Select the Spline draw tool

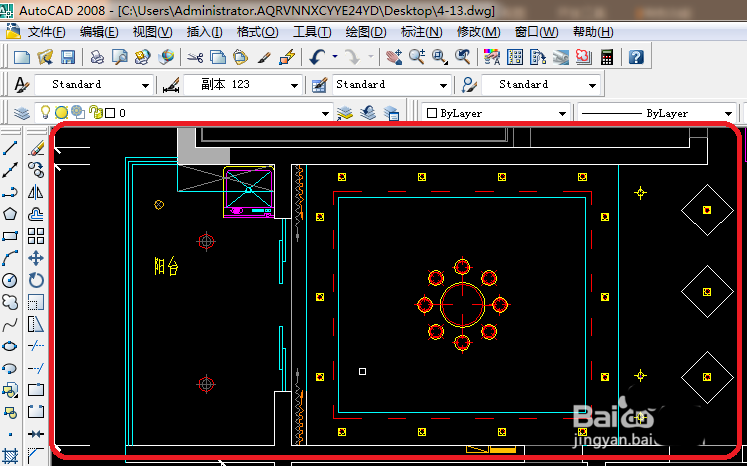click(x=10, y=324)
